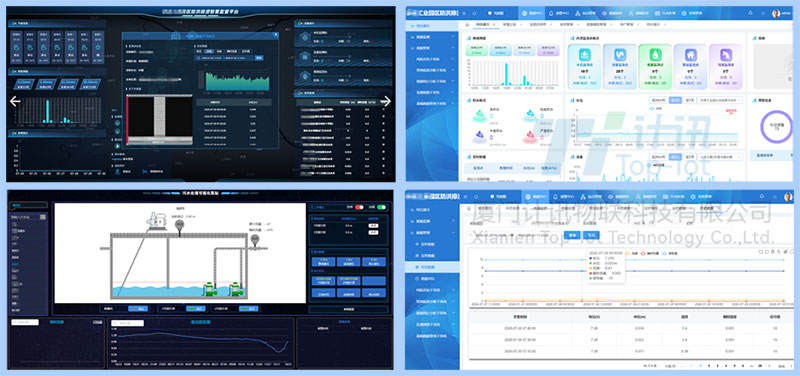Image resolution: width=800 pixels, height=376 pixels.
Task: Click left green submersible pump in diagram
Action: 210,289
